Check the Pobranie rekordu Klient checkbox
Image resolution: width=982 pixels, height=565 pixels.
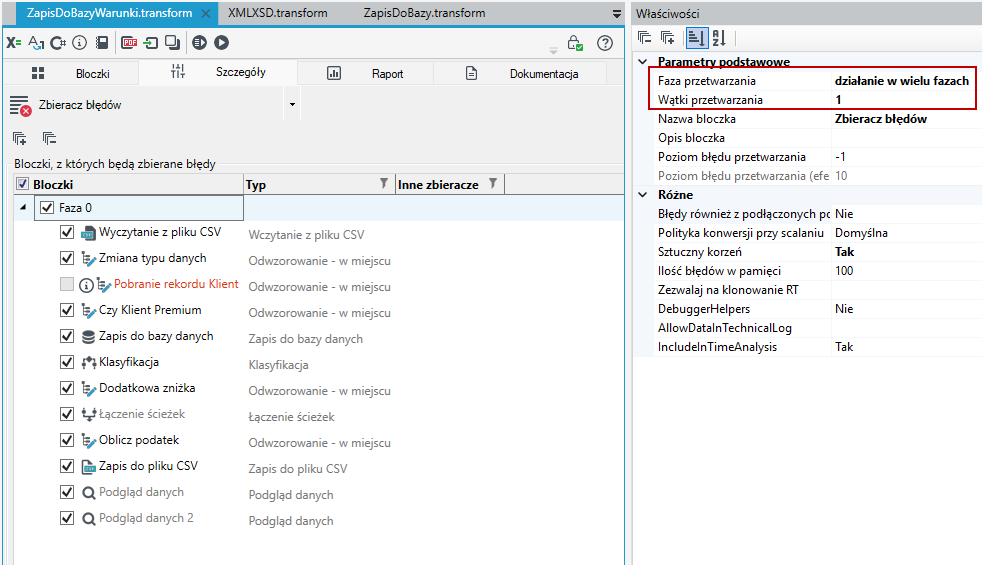point(67,284)
